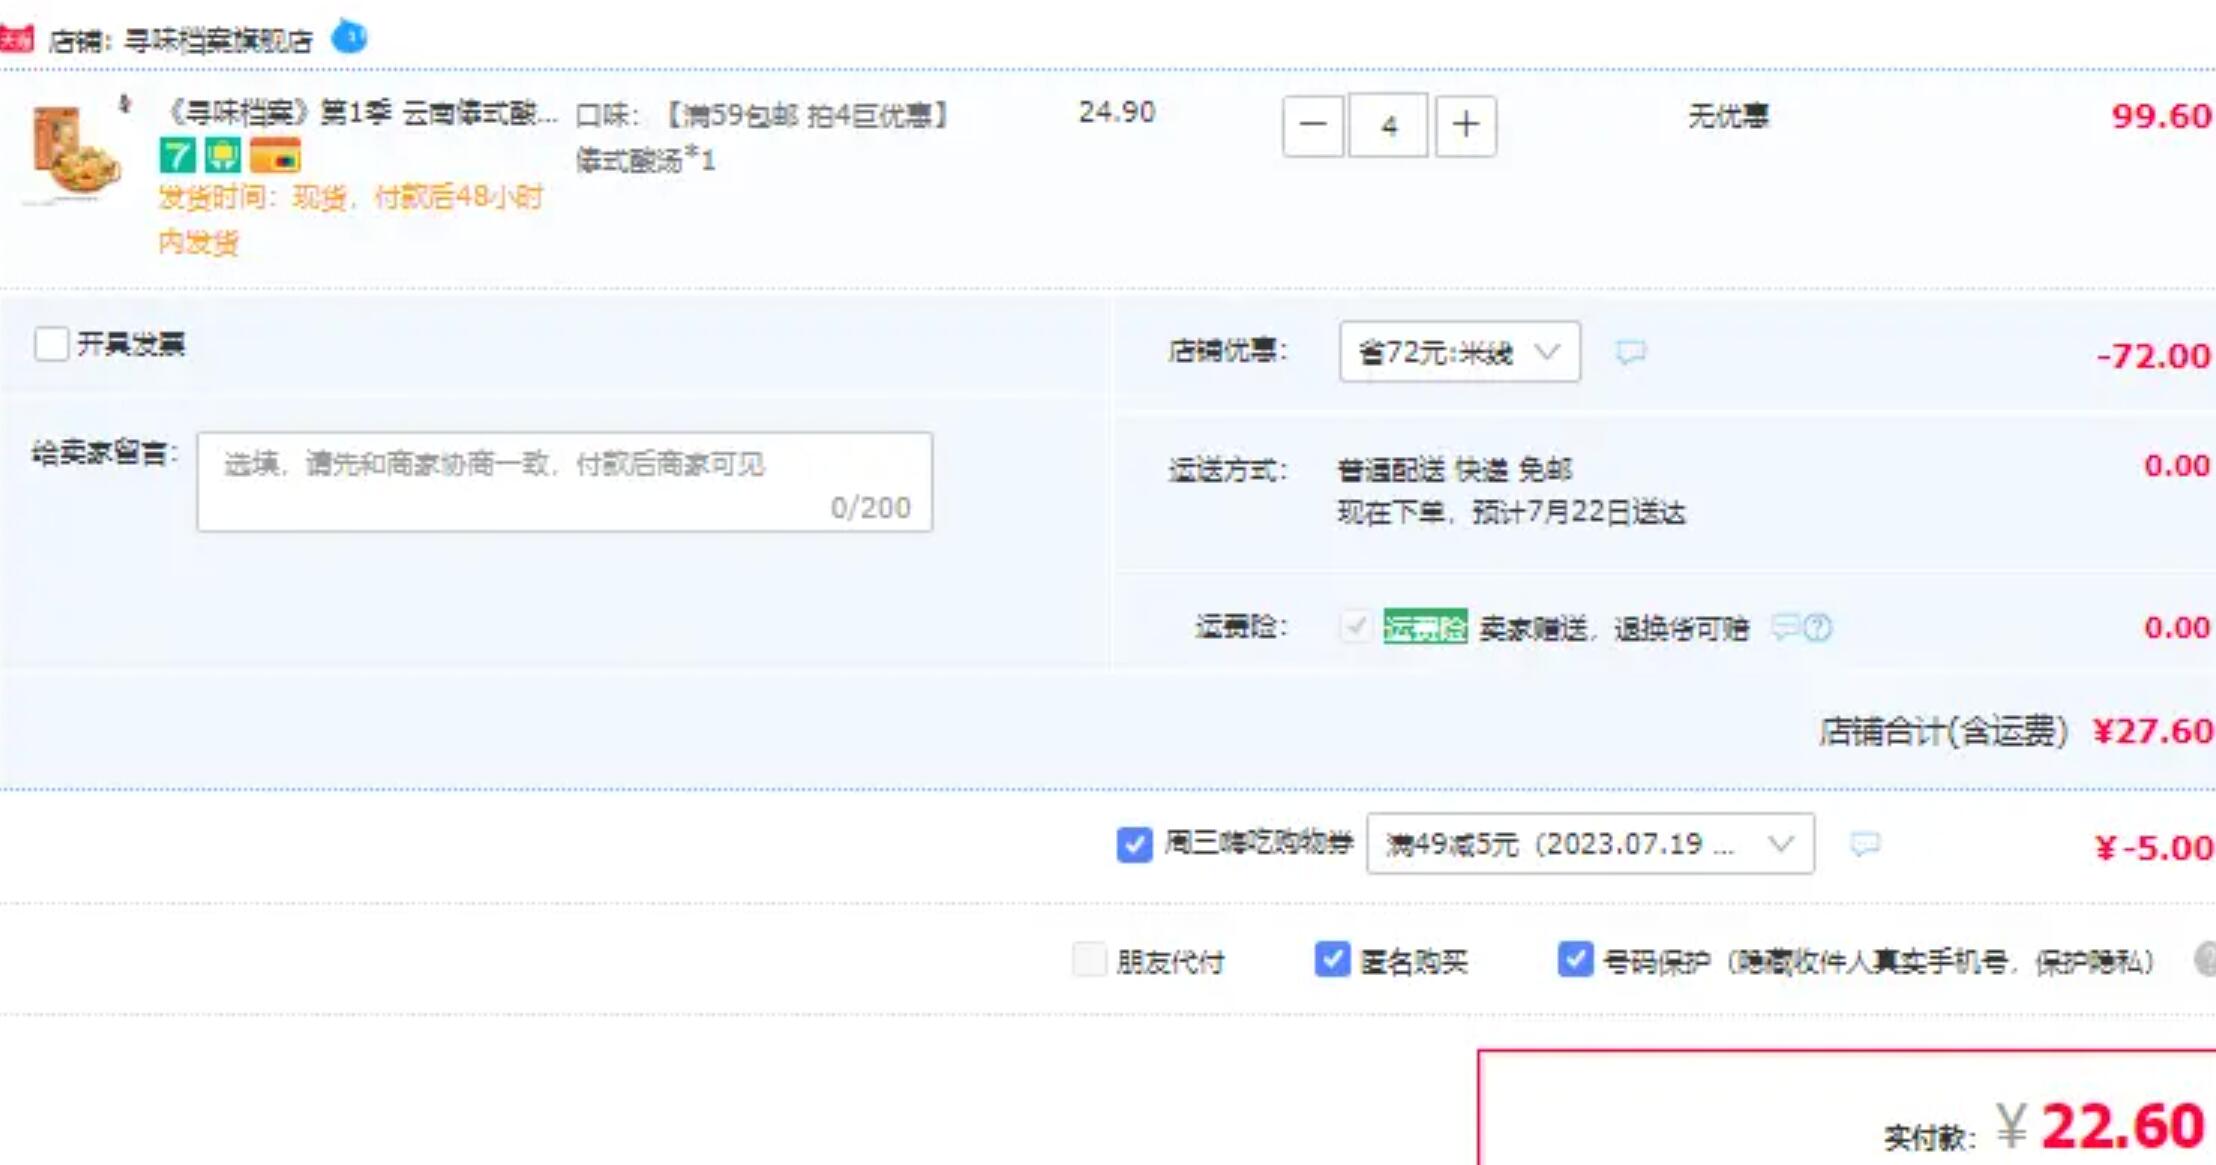Click the item subtotal 99.60
This screenshot has height=1165, width=2216.
(2161, 116)
